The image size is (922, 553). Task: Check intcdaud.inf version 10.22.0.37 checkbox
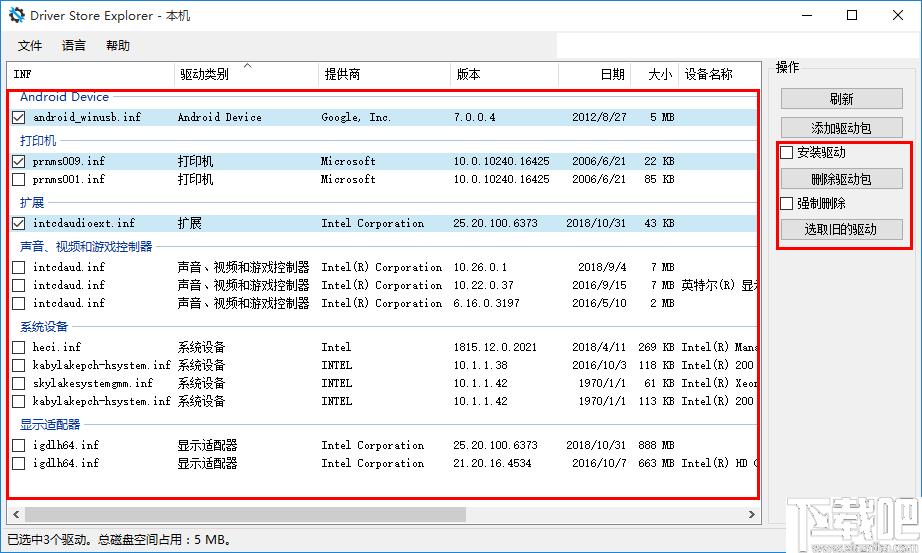[19, 285]
